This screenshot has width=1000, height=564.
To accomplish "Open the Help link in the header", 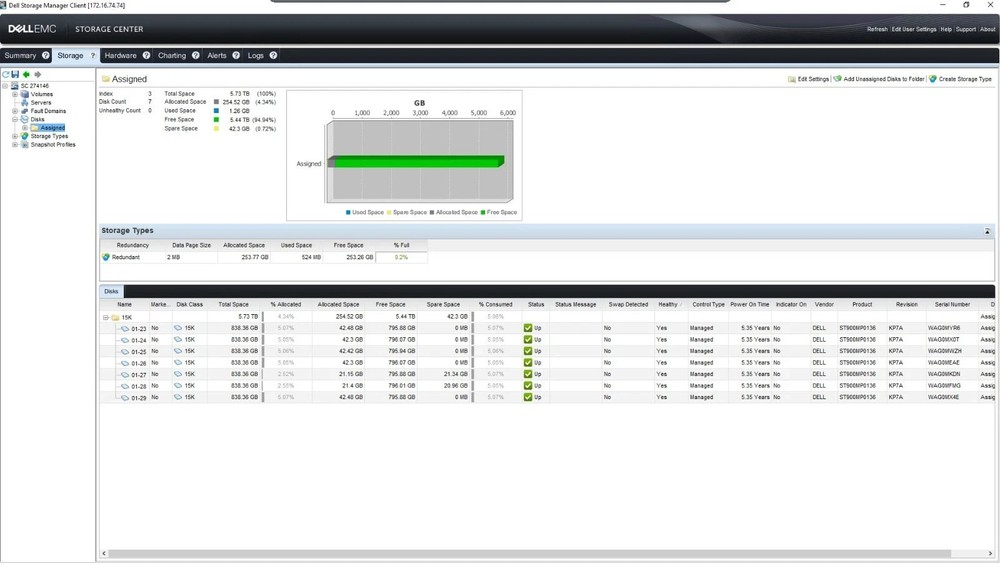I will 946,29.
